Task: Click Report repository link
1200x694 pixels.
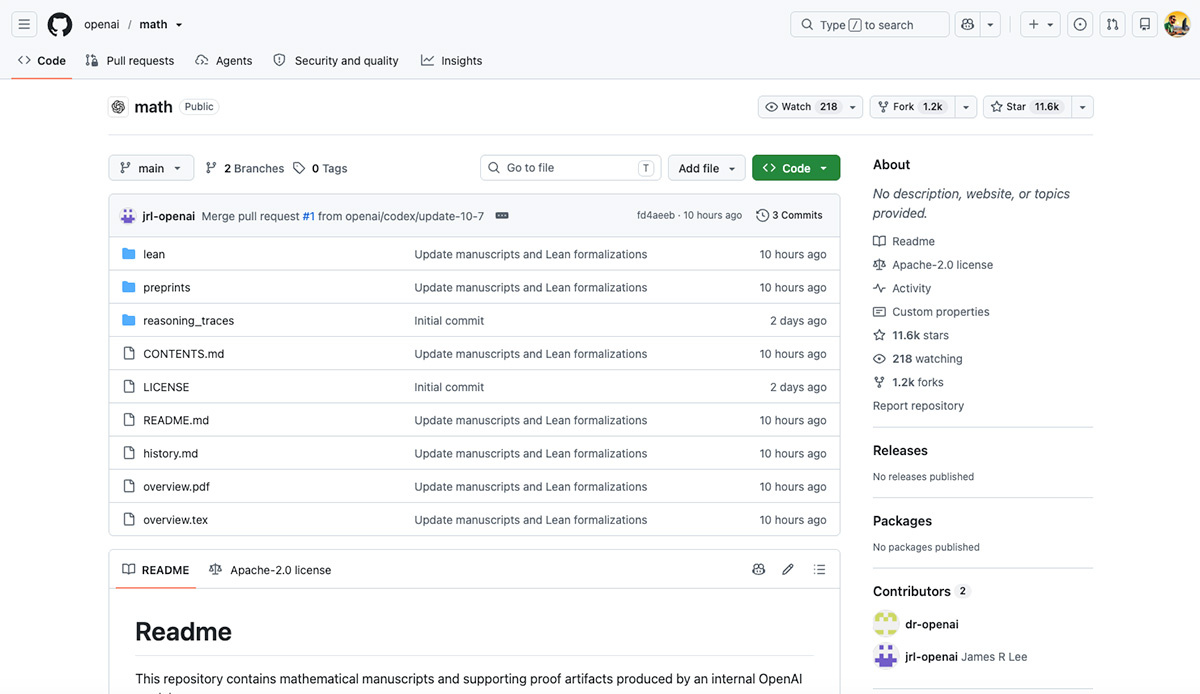Action: point(918,406)
